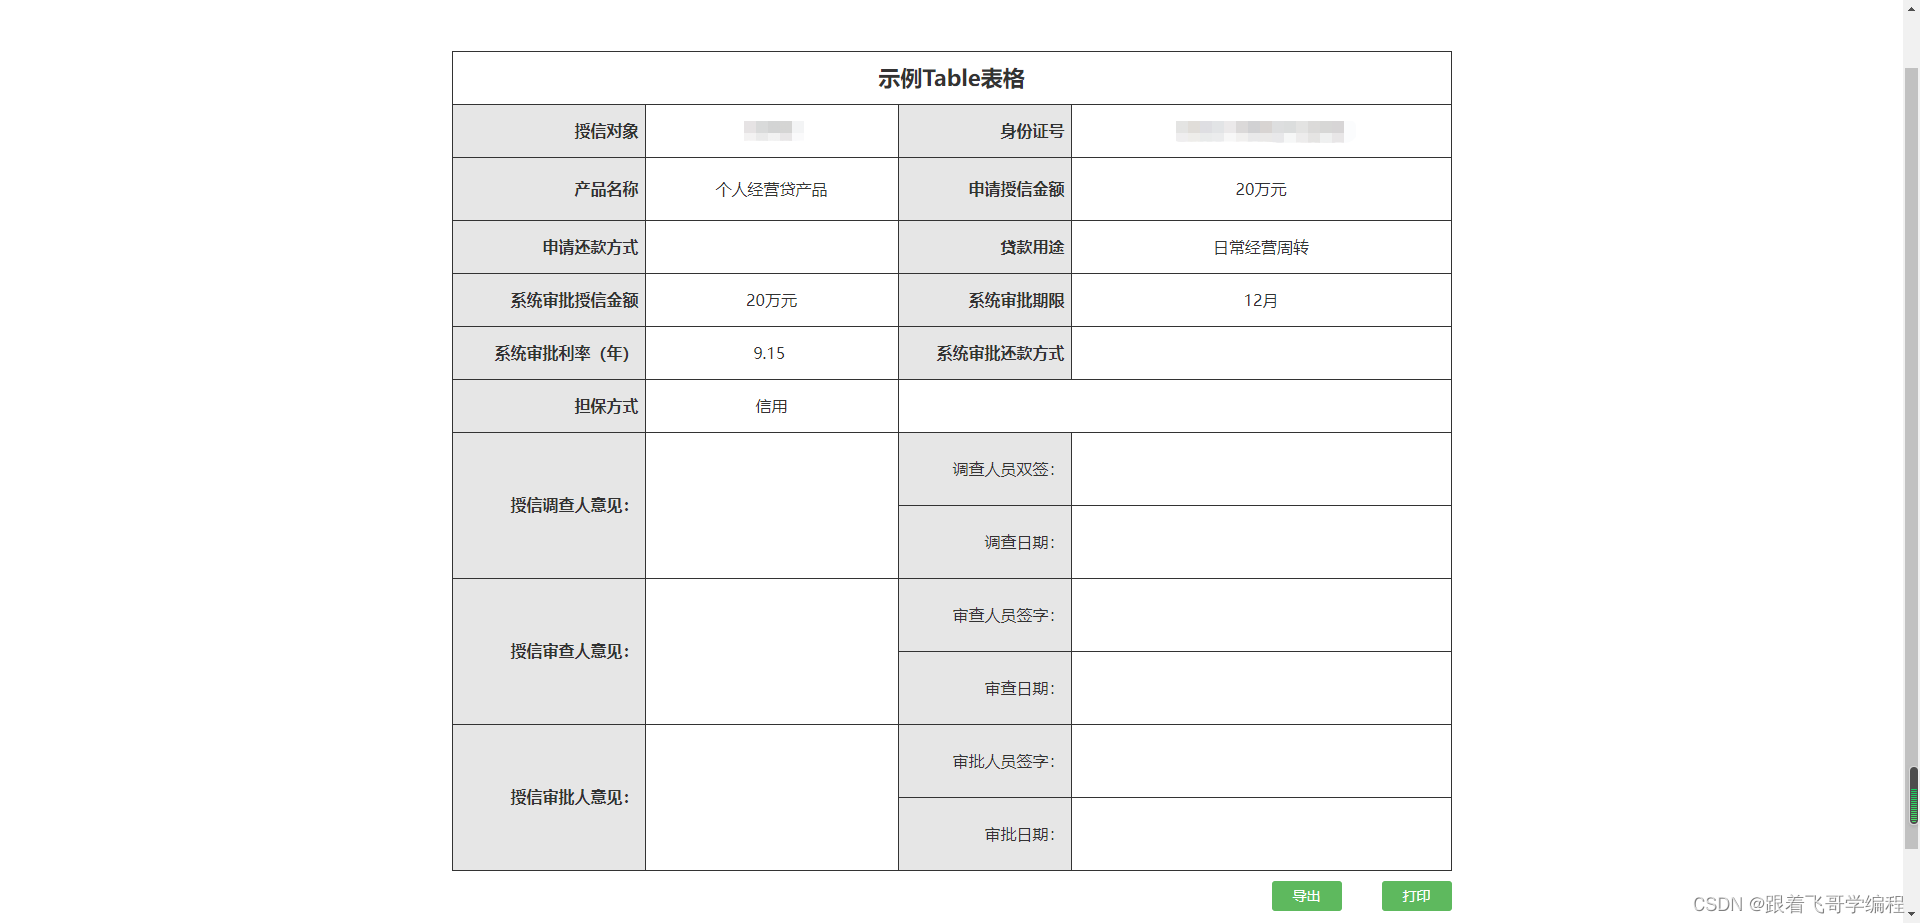Click the empty 系统审批还款方式 value cell
The height and width of the screenshot is (923, 1920).
(1260, 353)
